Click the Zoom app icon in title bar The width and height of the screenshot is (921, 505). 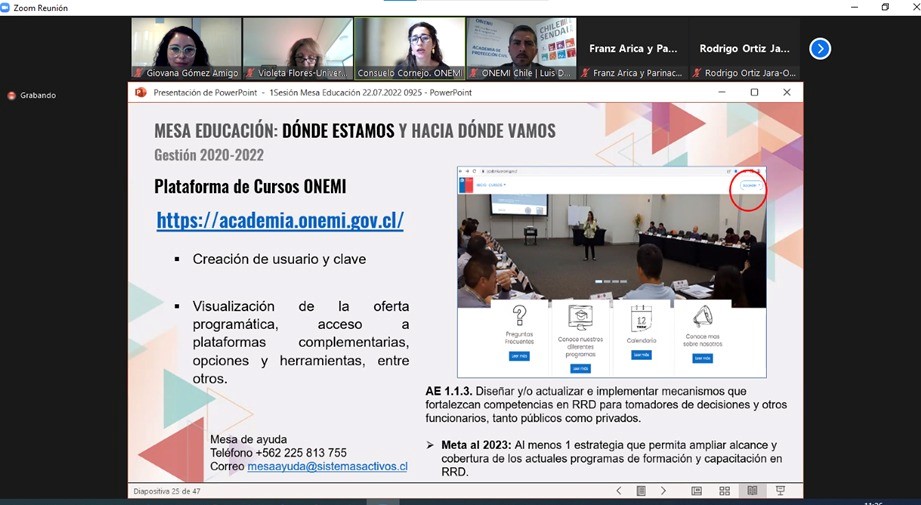pos(5,8)
